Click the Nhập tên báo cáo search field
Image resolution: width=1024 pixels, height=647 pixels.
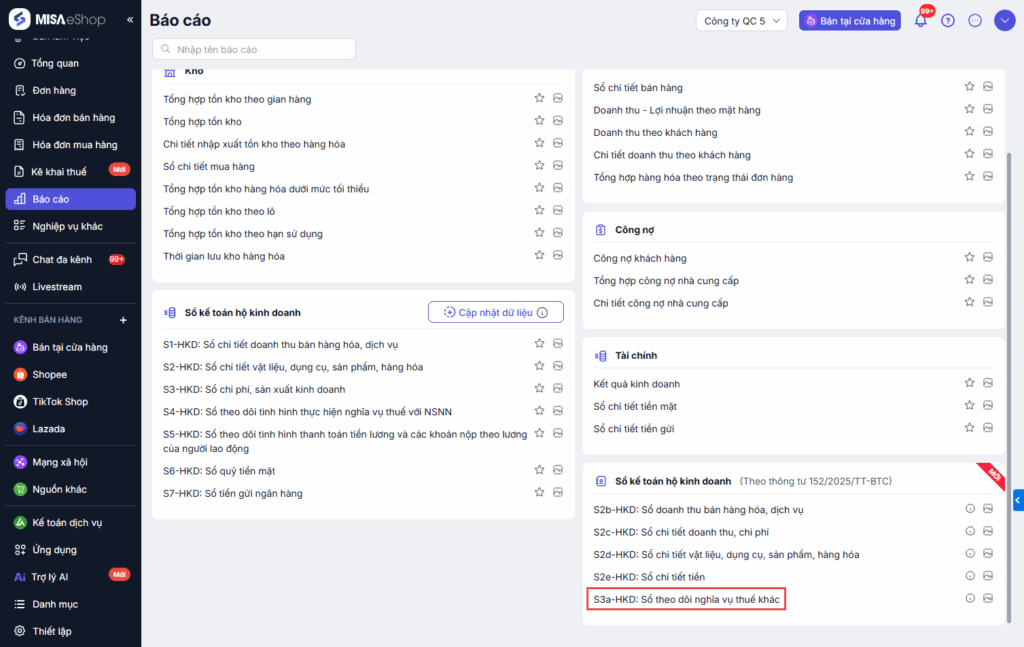pyautogui.click(x=254, y=49)
